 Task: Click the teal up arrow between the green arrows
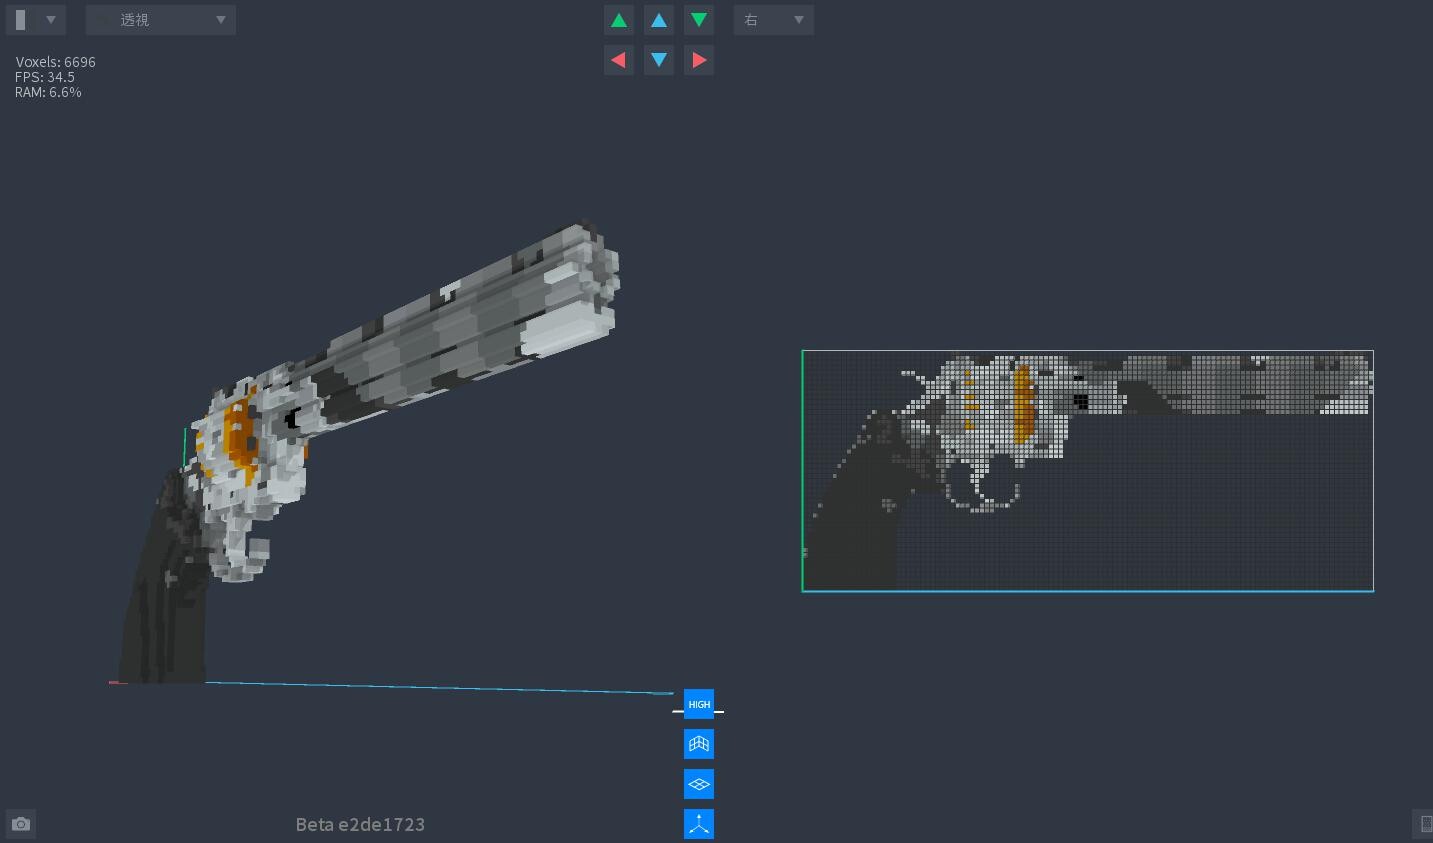tap(658, 19)
